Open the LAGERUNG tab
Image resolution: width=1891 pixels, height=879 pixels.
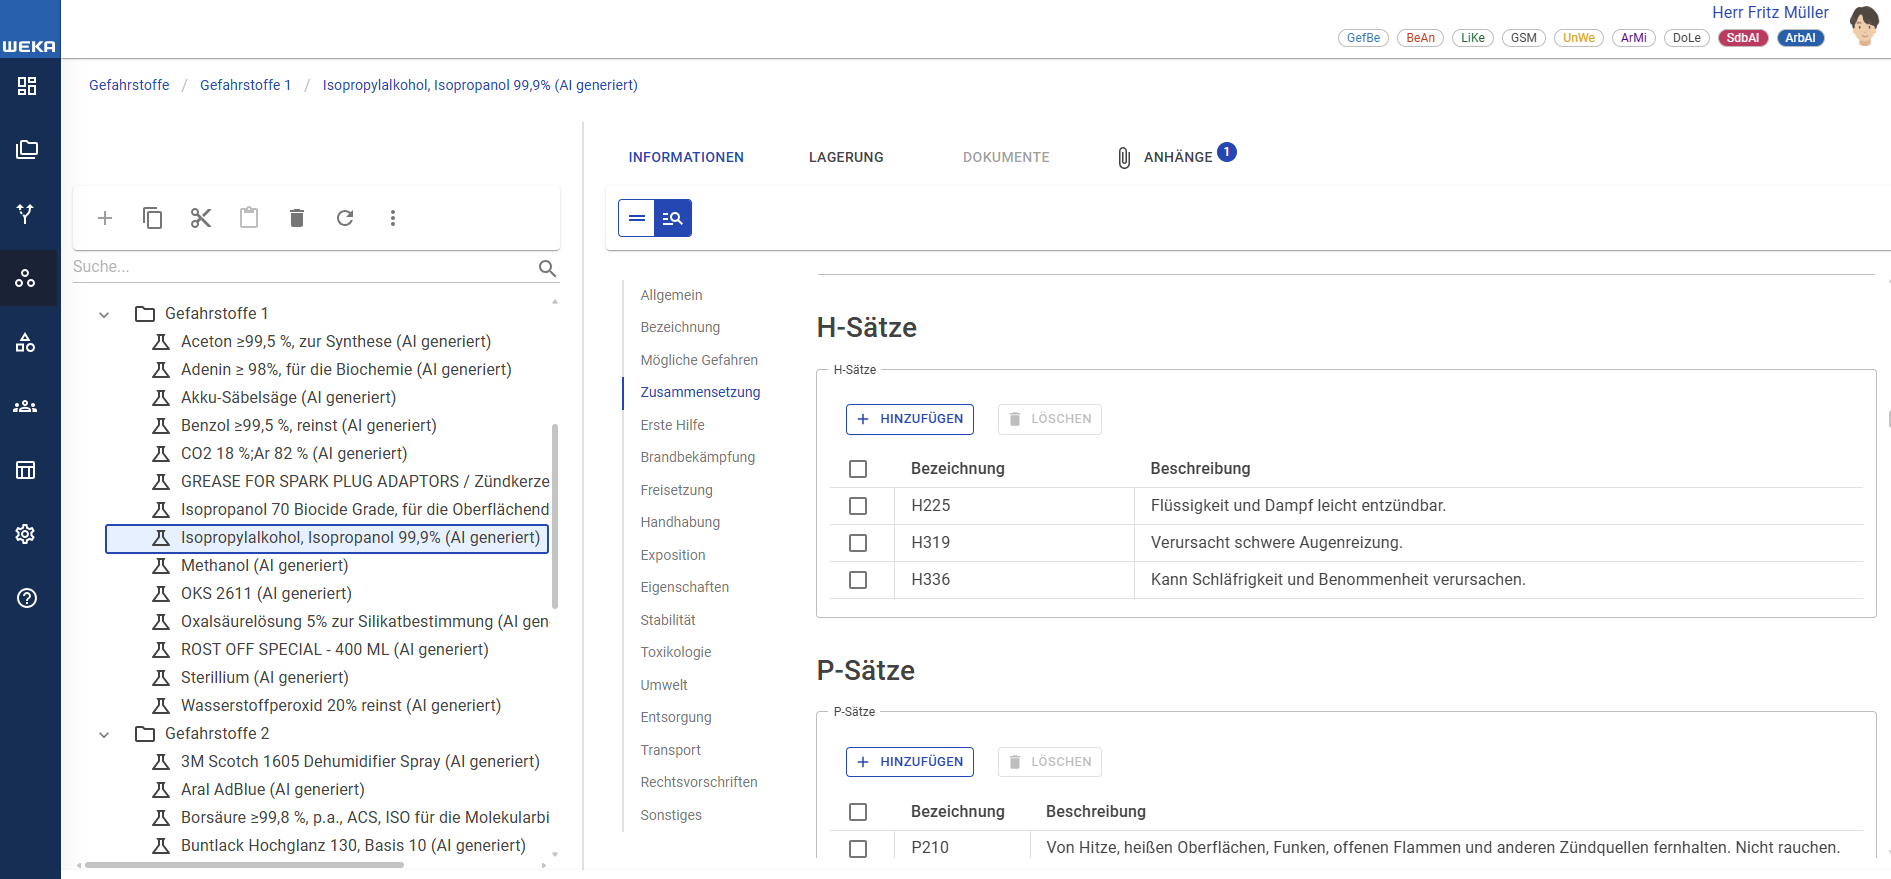tap(846, 157)
